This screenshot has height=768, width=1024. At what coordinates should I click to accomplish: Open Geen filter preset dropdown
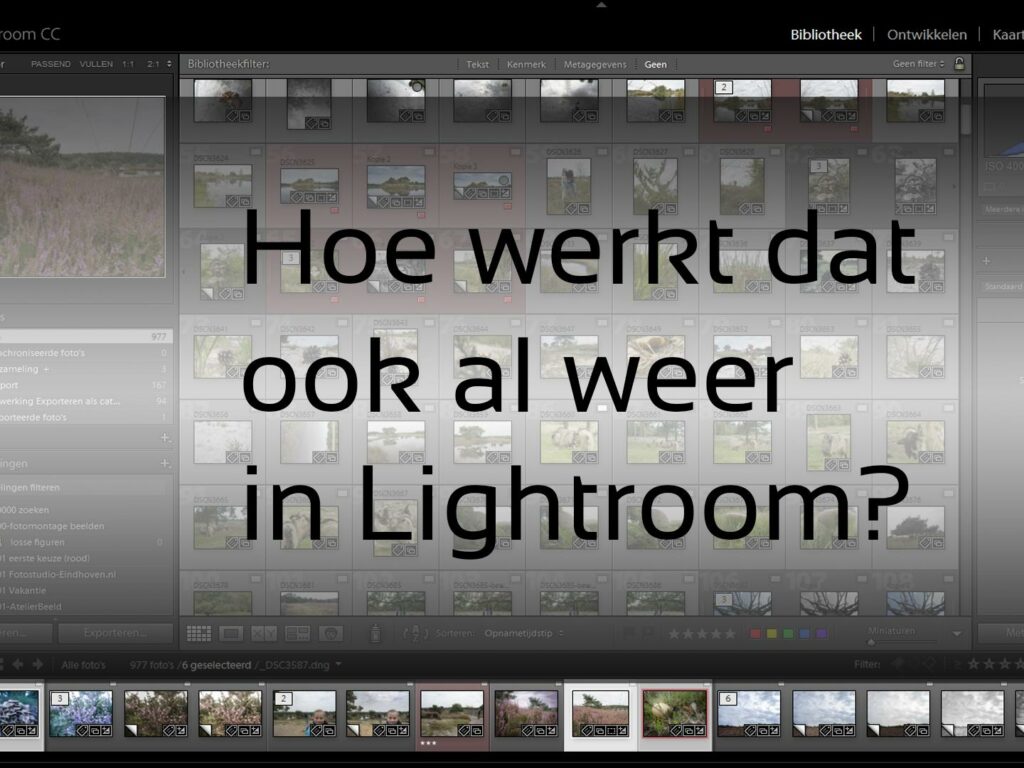(918, 64)
